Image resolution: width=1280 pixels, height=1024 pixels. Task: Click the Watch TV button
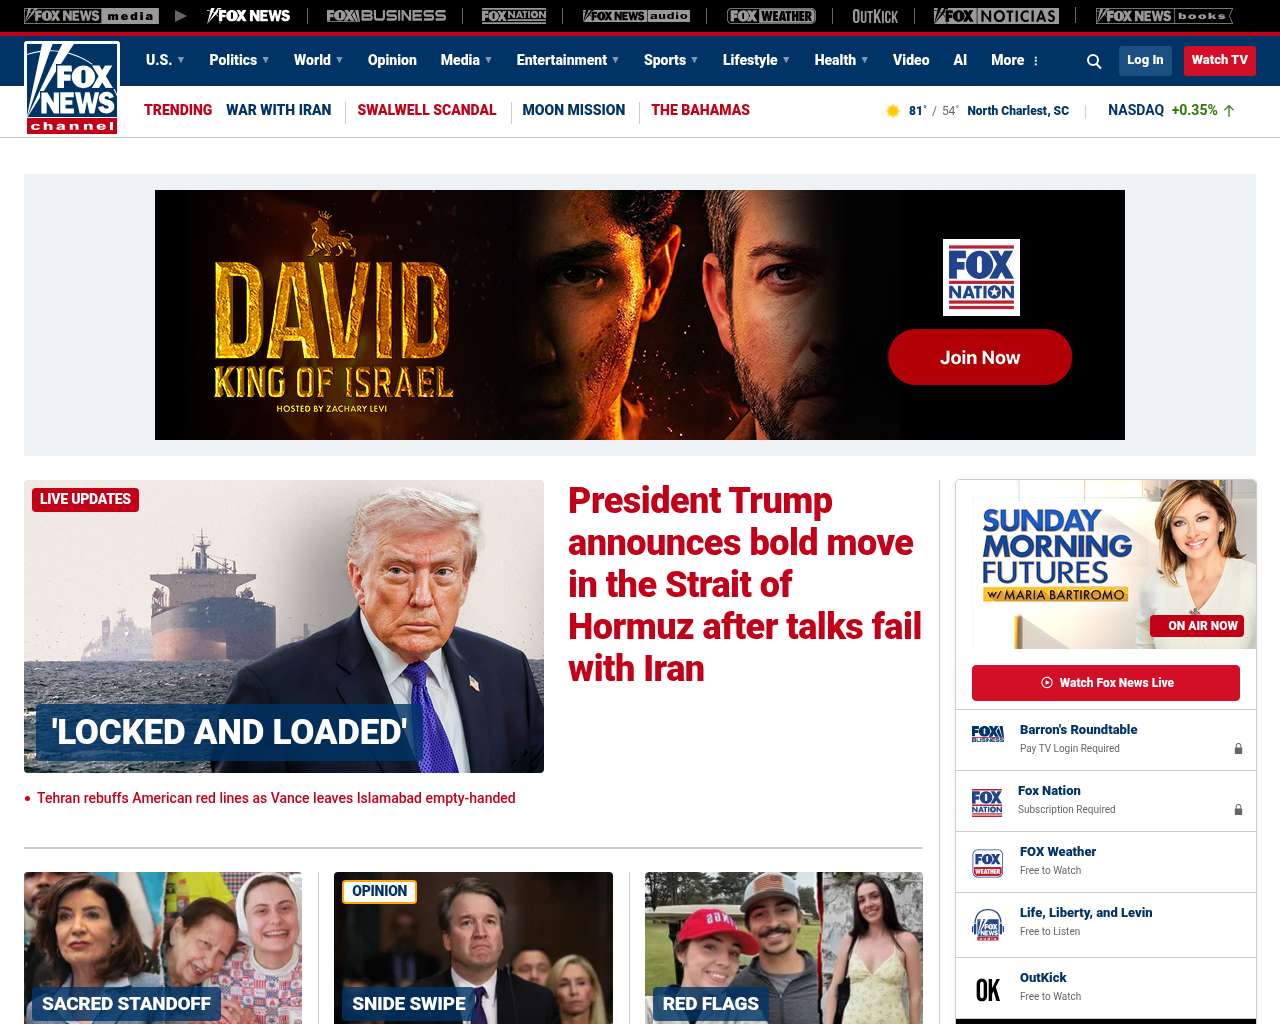point(1220,60)
